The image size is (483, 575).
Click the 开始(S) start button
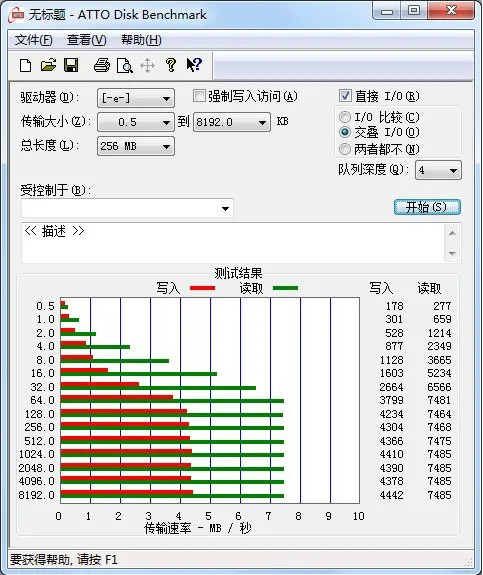[427, 207]
